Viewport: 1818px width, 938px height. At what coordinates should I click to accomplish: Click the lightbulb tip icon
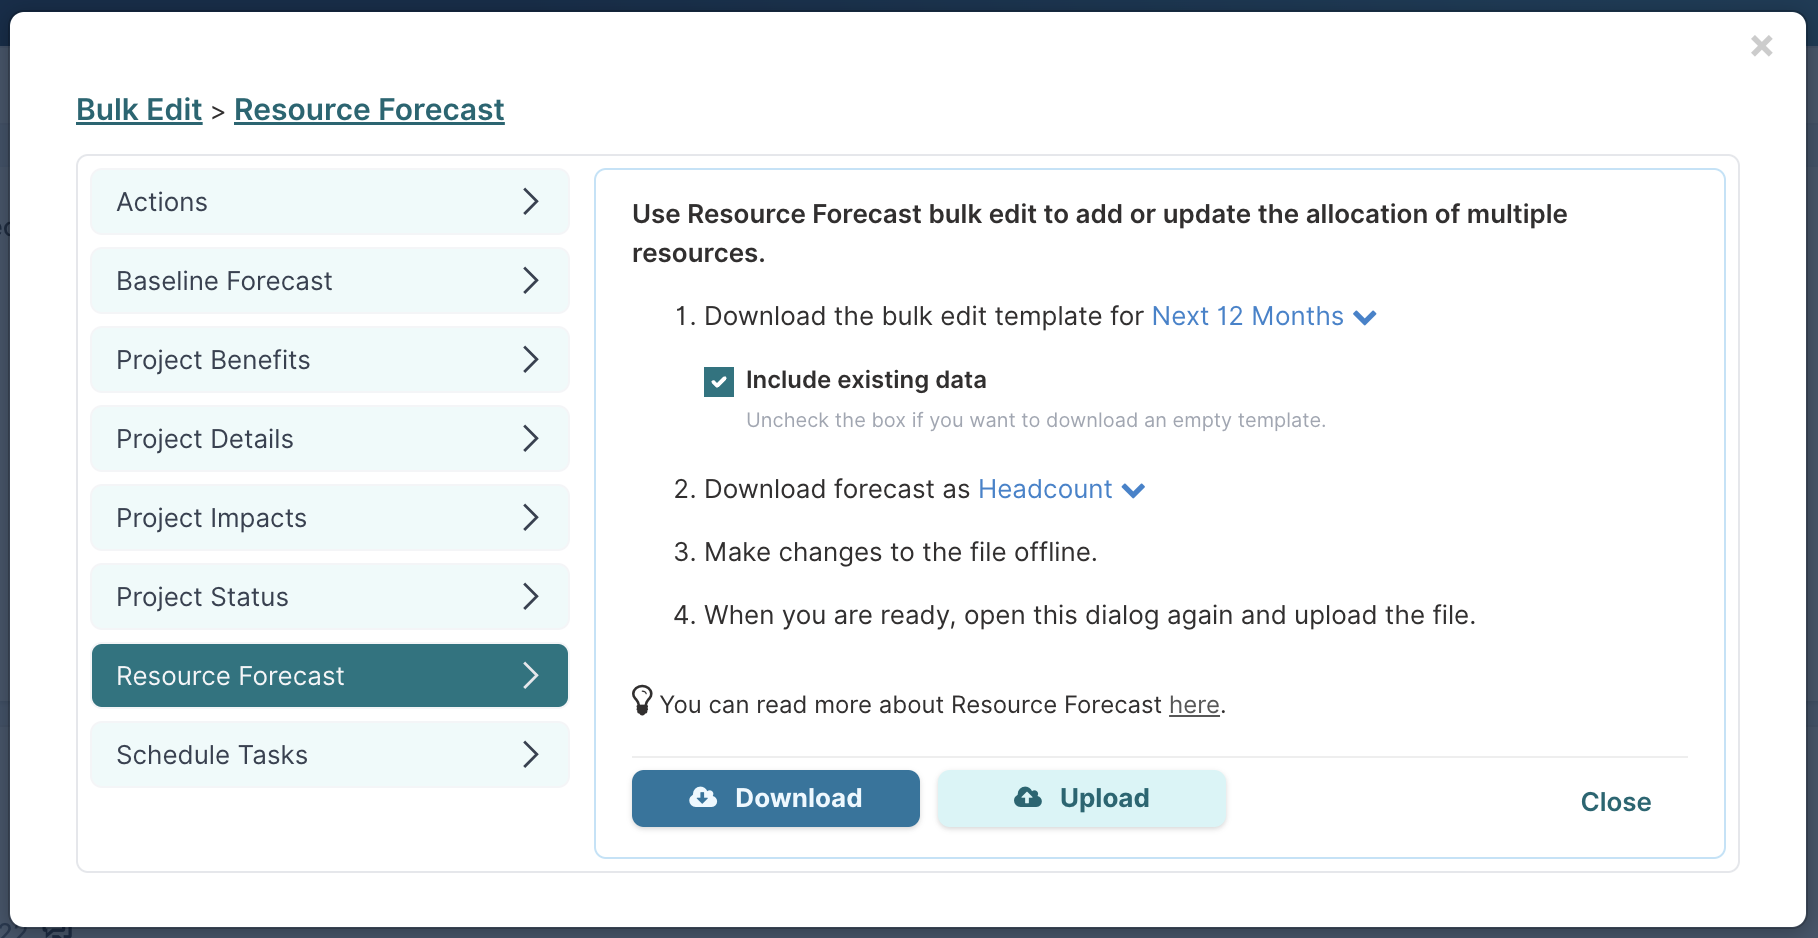(x=642, y=700)
